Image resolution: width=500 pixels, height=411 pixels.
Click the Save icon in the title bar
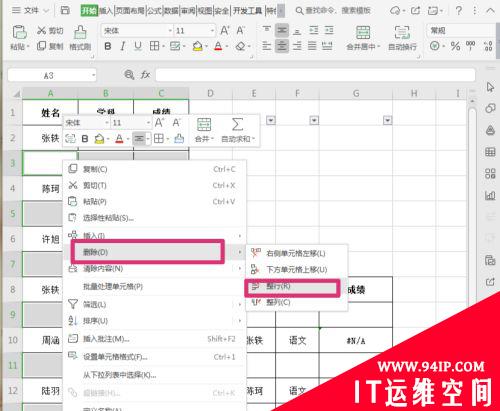tap(65, 10)
